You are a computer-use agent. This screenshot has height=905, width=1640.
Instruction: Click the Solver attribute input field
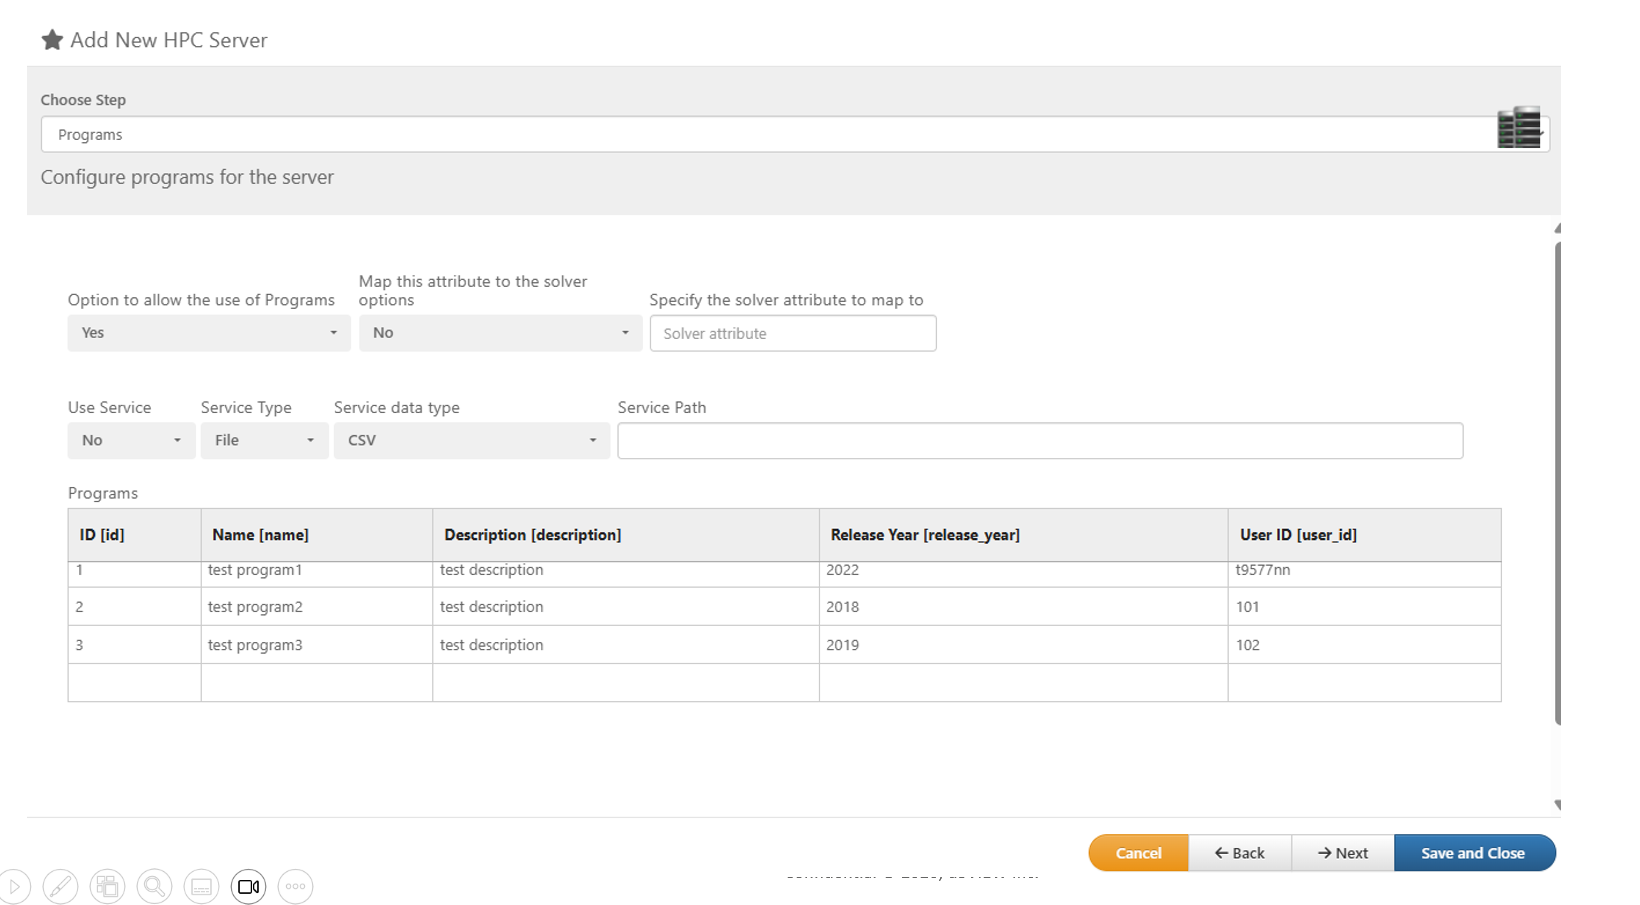(x=792, y=334)
